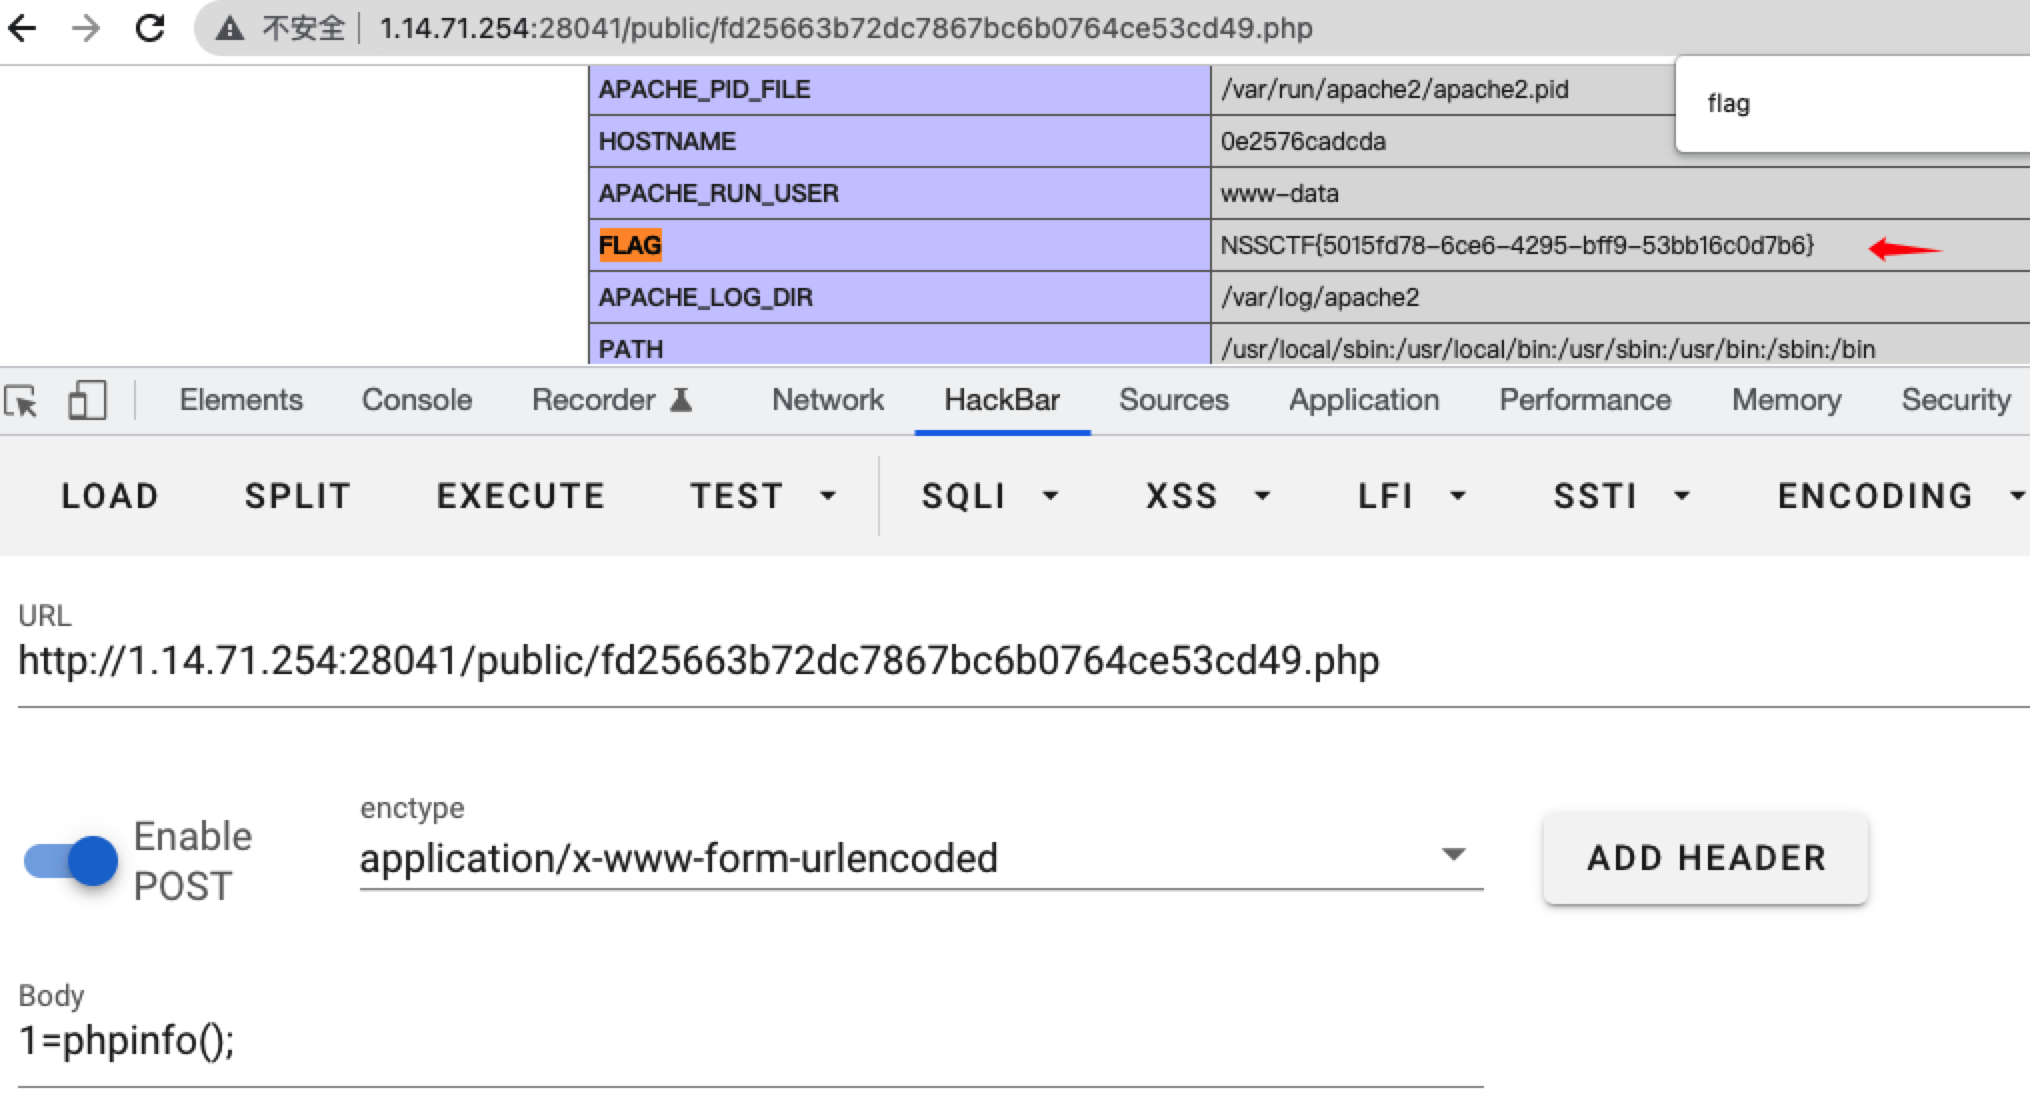Switch to the Console tab
The width and height of the screenshot is (2030, 1110).
417,400
